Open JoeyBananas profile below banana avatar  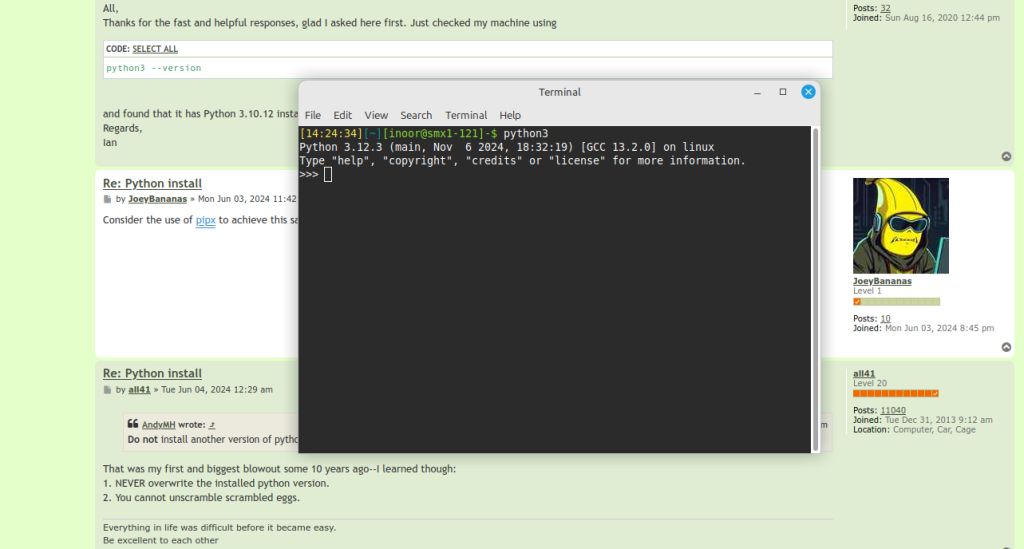coord(882,281)
